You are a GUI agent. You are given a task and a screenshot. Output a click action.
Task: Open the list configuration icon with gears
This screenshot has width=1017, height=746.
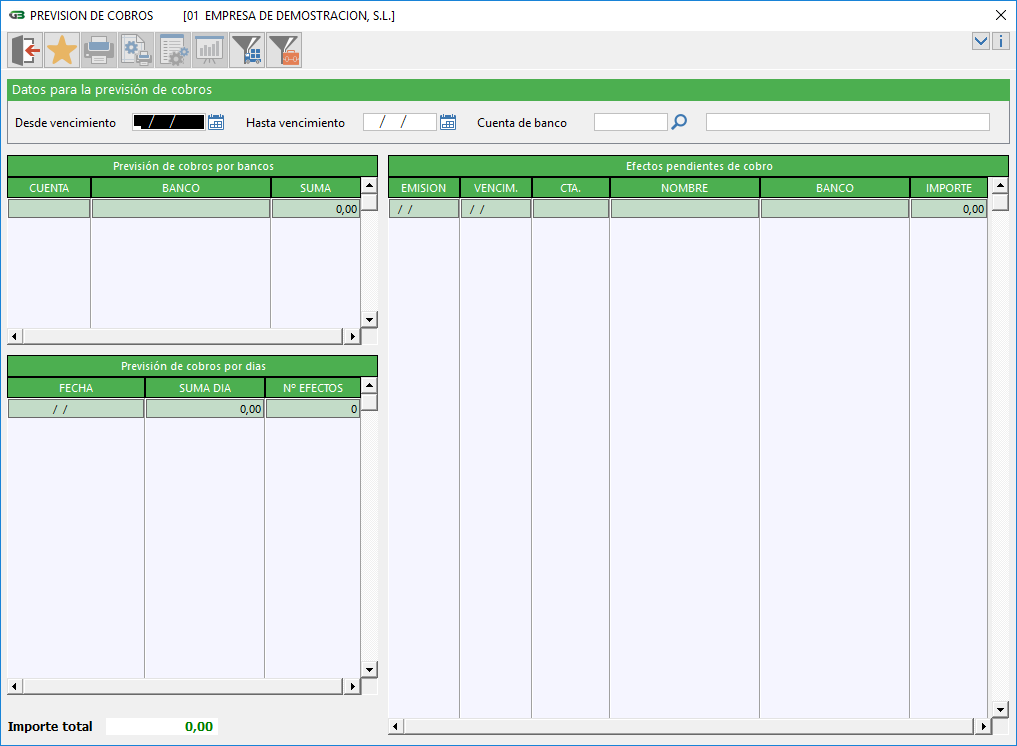173,50
